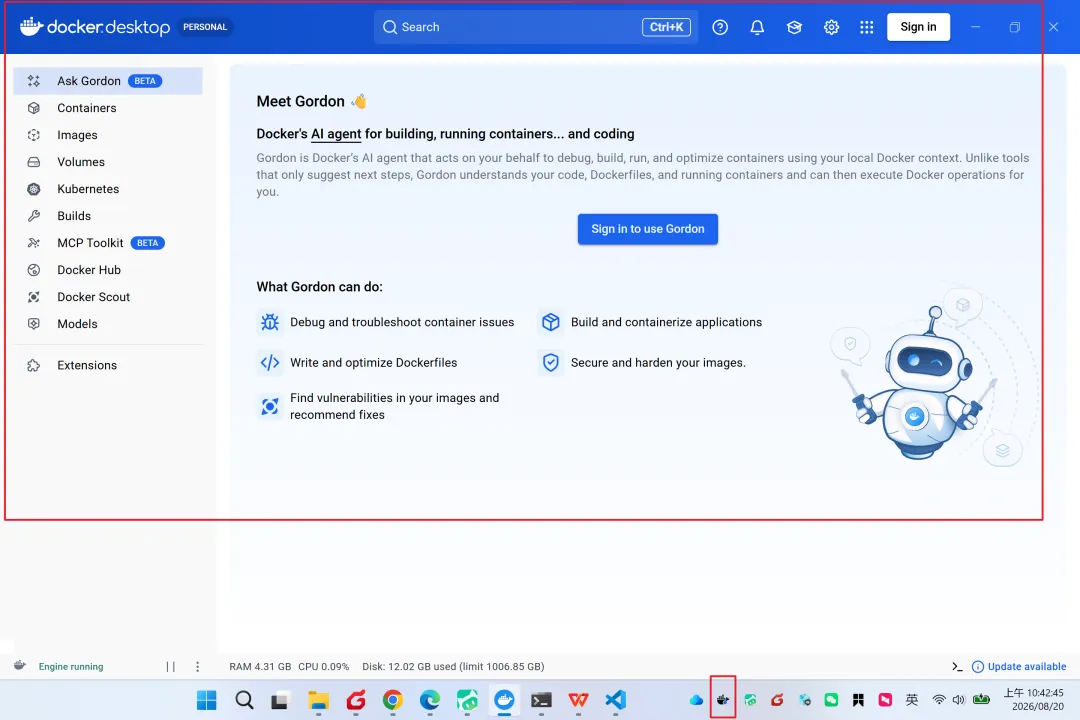
Task: Focus the Search field in the header
Action: point(535,27)
